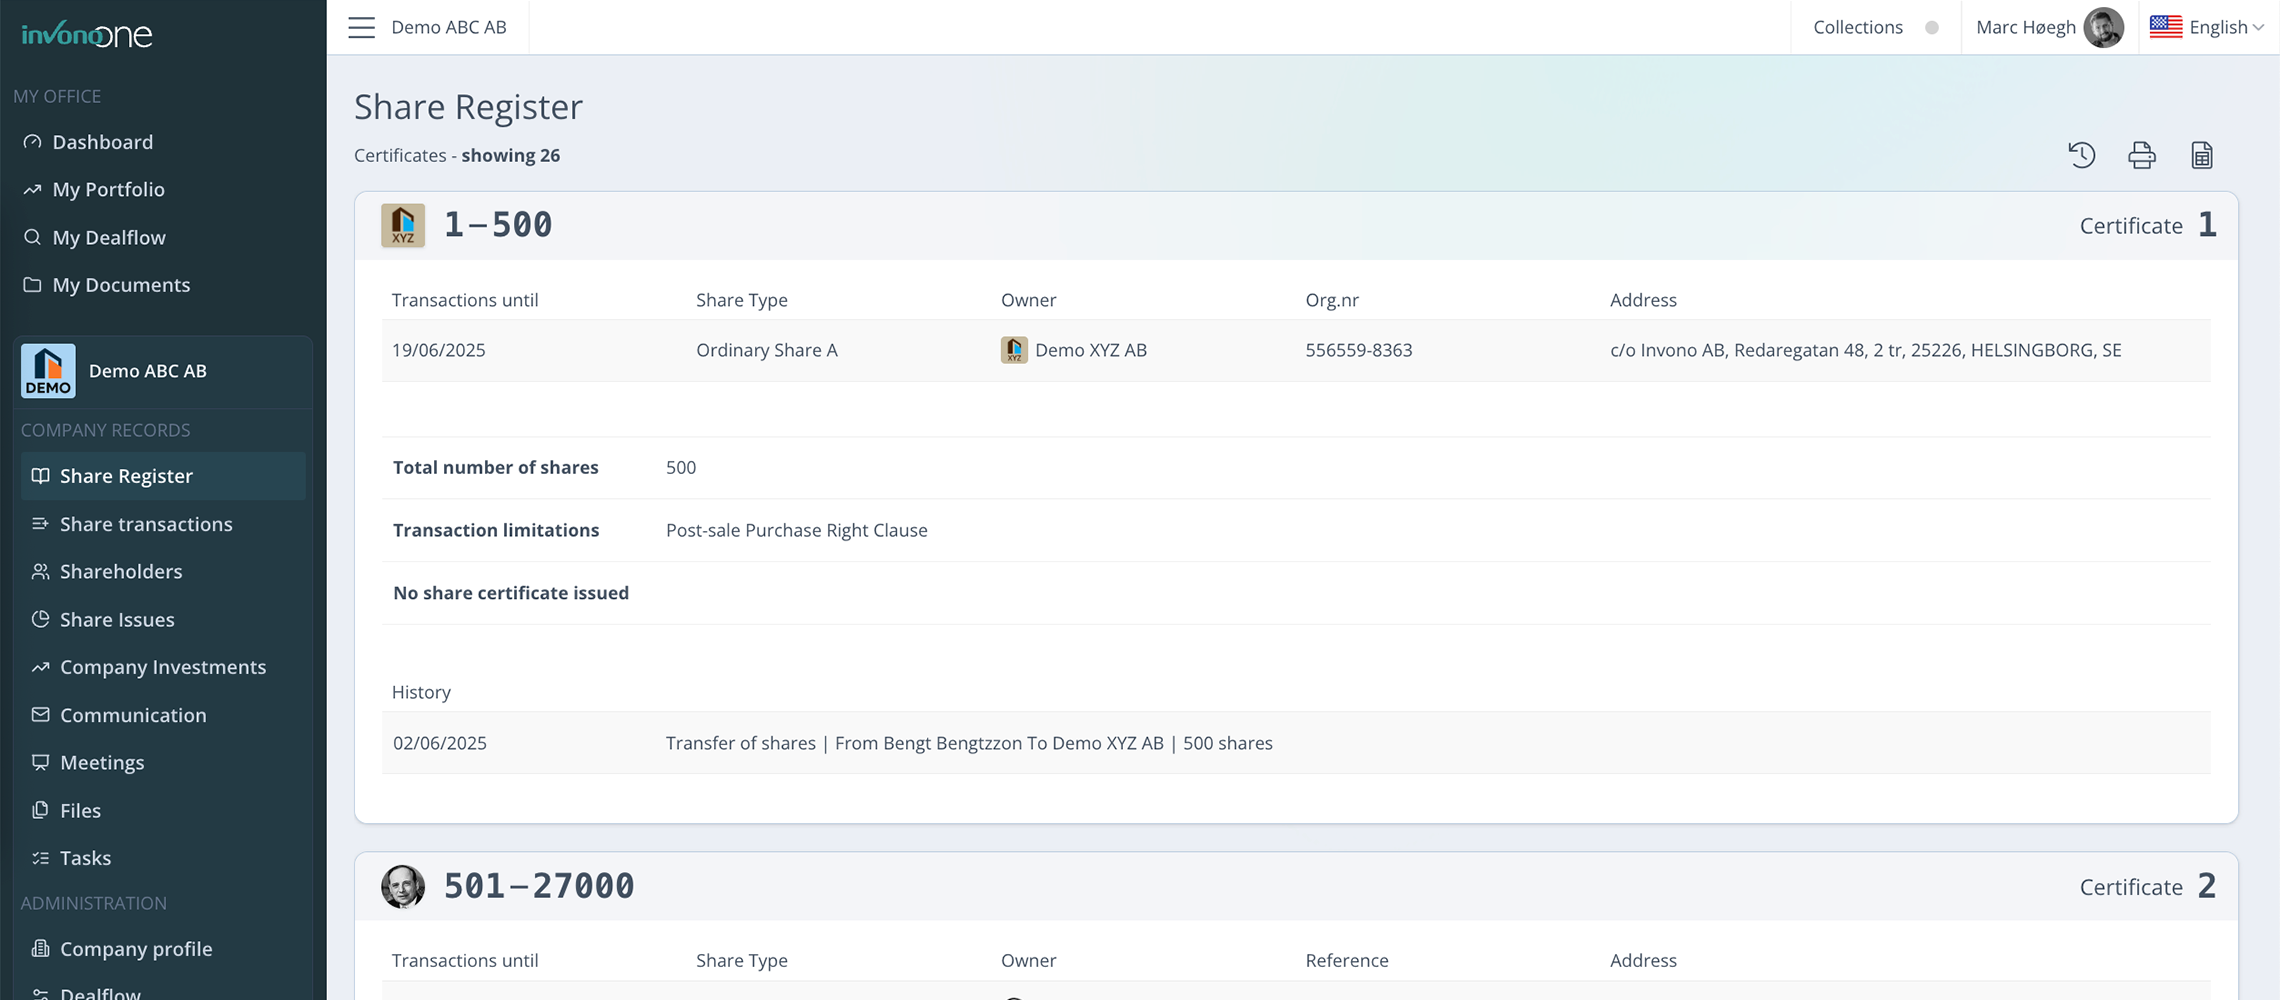Open the Marc Høegh profile menu
The width and height of the screenshot is (2280, 1000).
(2026, 27)
